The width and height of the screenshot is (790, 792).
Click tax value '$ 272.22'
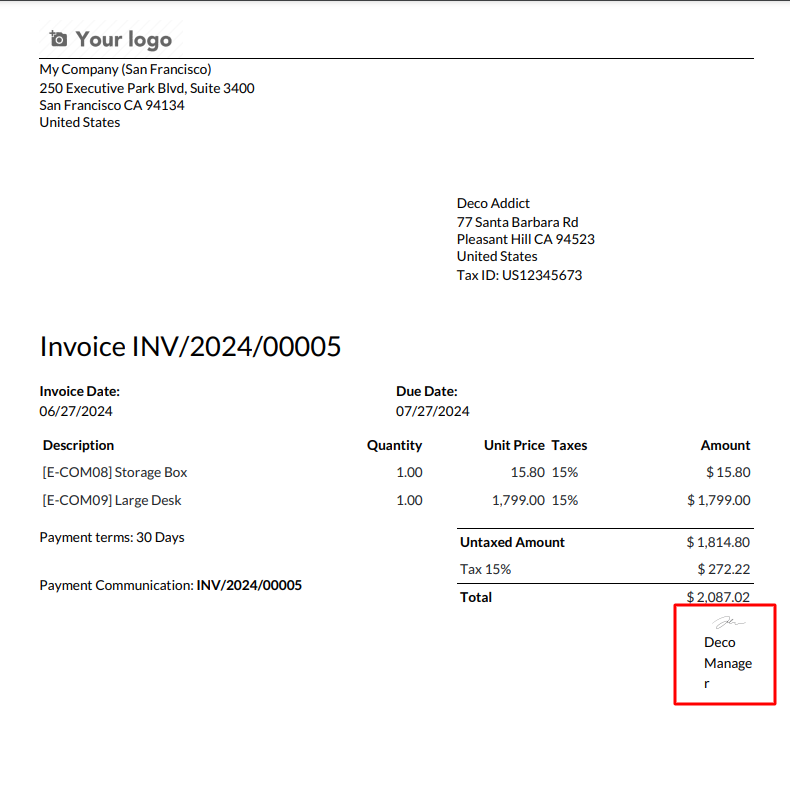pos(724,570)
